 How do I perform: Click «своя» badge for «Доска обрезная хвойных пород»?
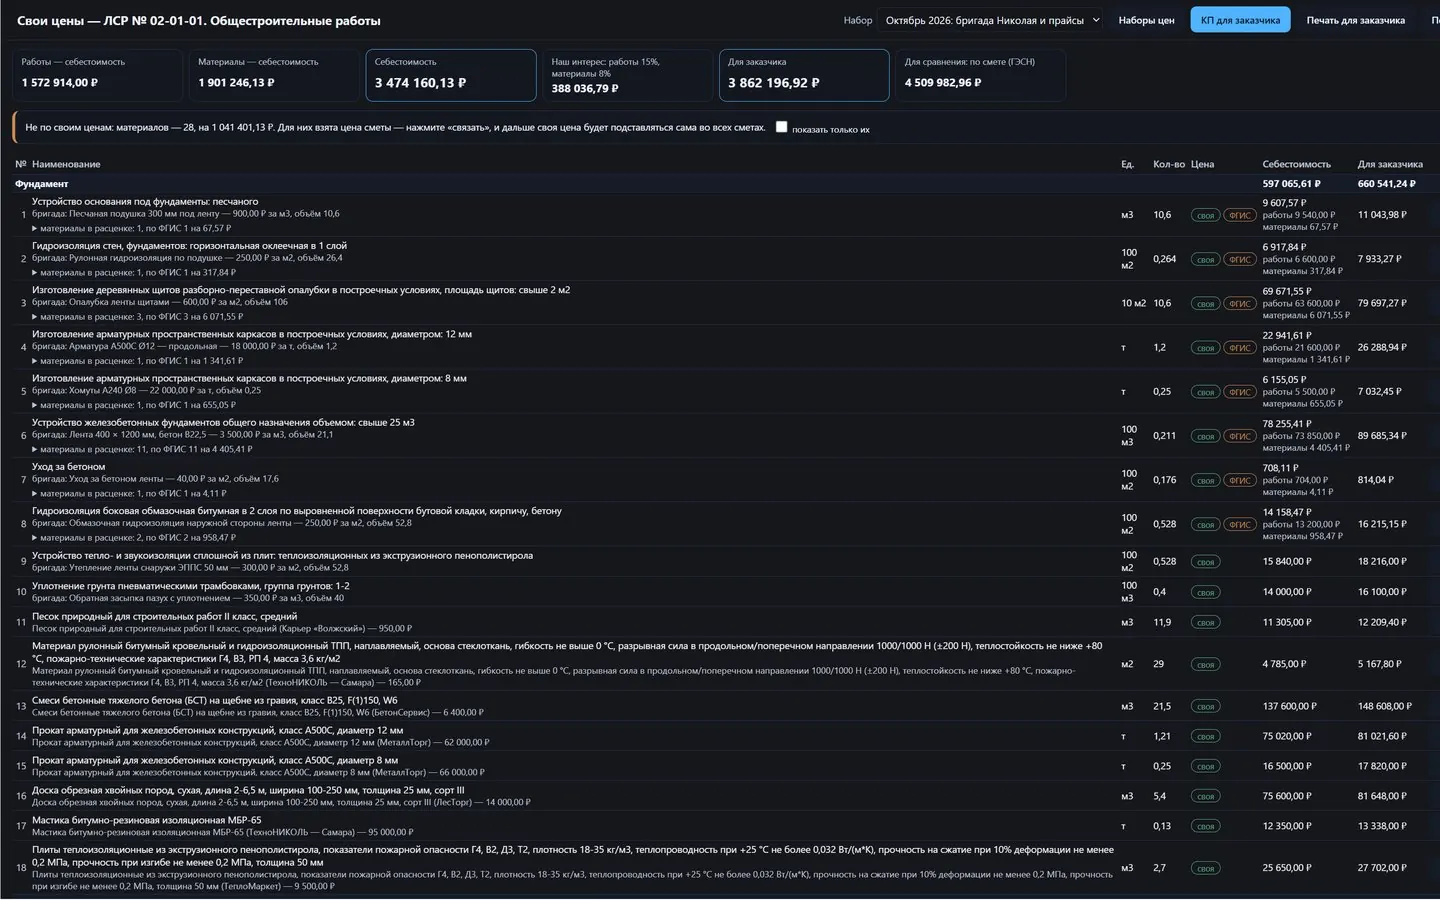(x=1205, y=796)
